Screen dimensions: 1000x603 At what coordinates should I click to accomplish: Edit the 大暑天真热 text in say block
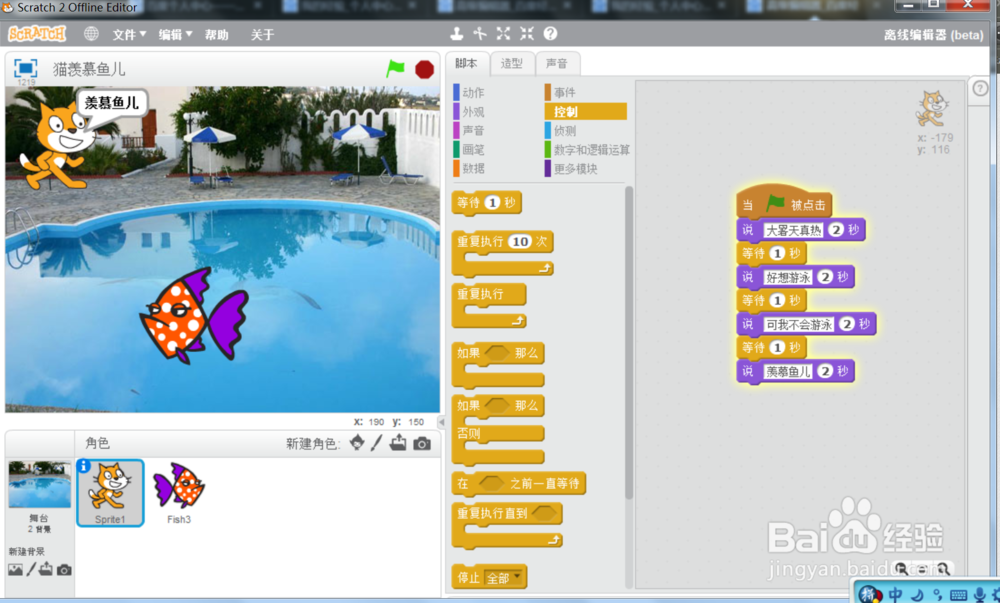[793, 230]
